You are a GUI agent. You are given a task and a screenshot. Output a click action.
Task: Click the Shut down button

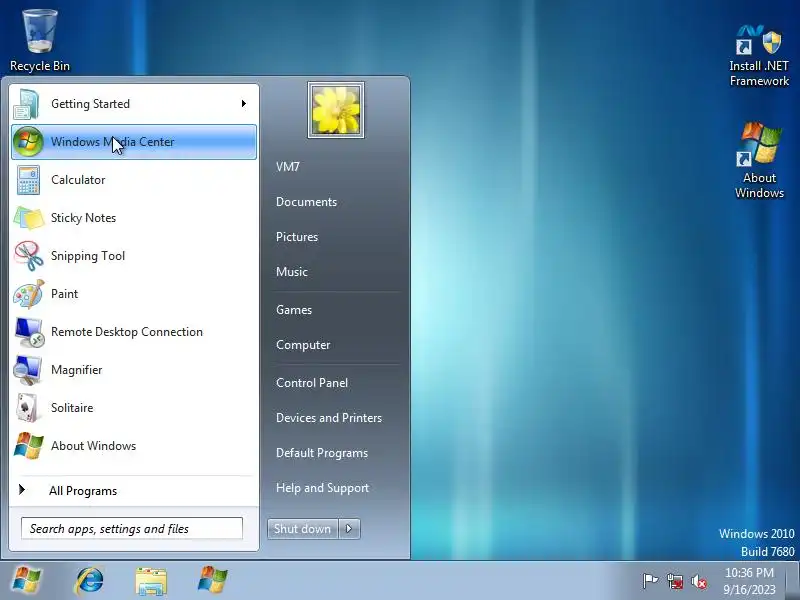tap(303, 529)
